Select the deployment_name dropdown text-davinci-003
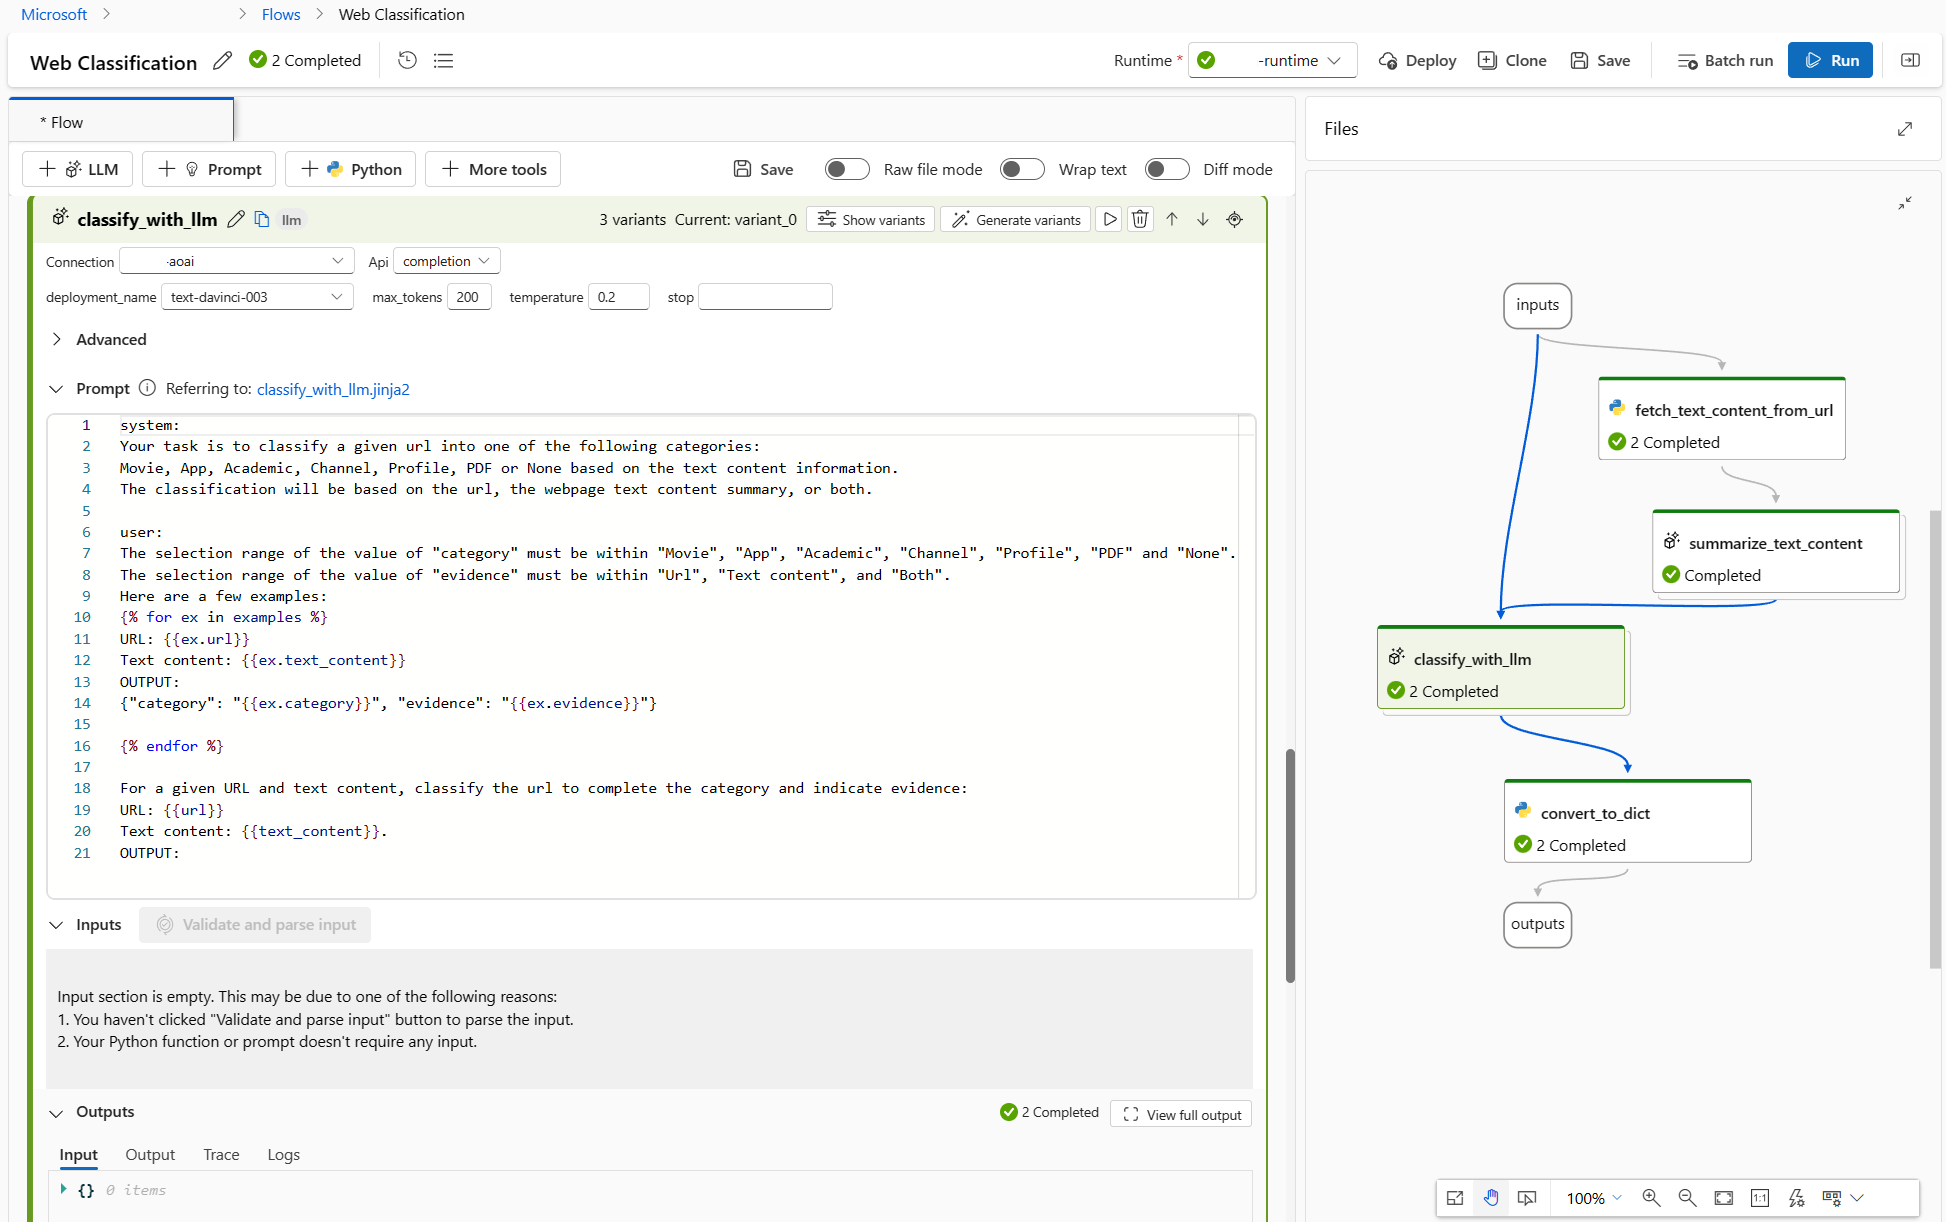 click(255, 297)
